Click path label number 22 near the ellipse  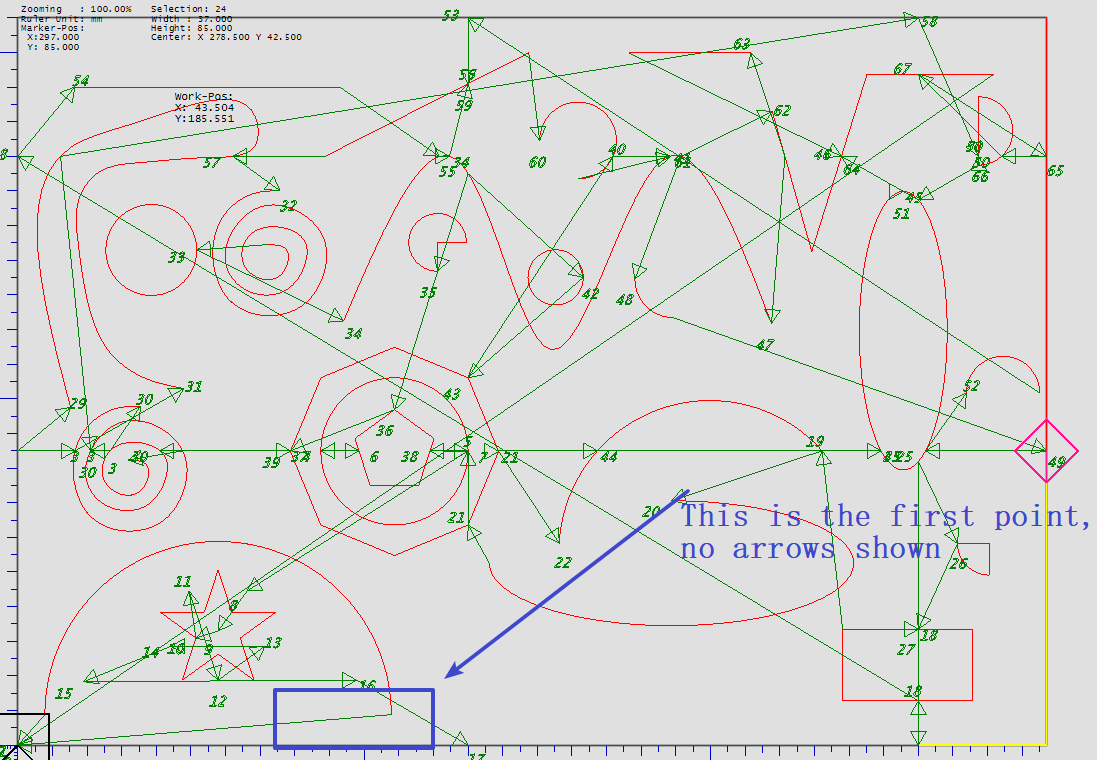[563, 563]
